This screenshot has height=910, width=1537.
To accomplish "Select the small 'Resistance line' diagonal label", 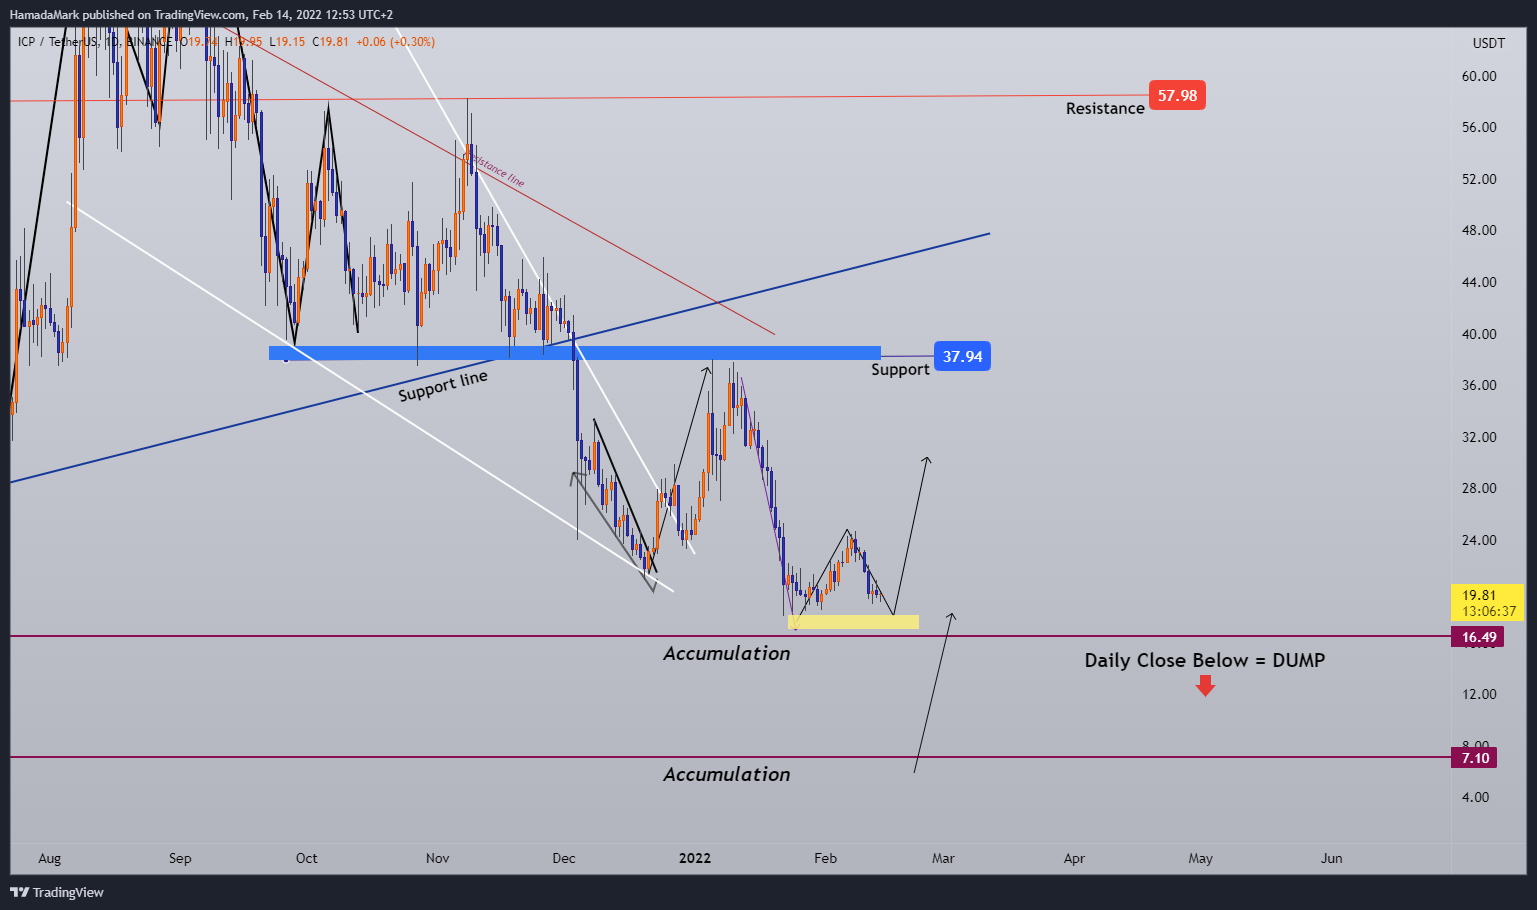I will click(494, 169).
